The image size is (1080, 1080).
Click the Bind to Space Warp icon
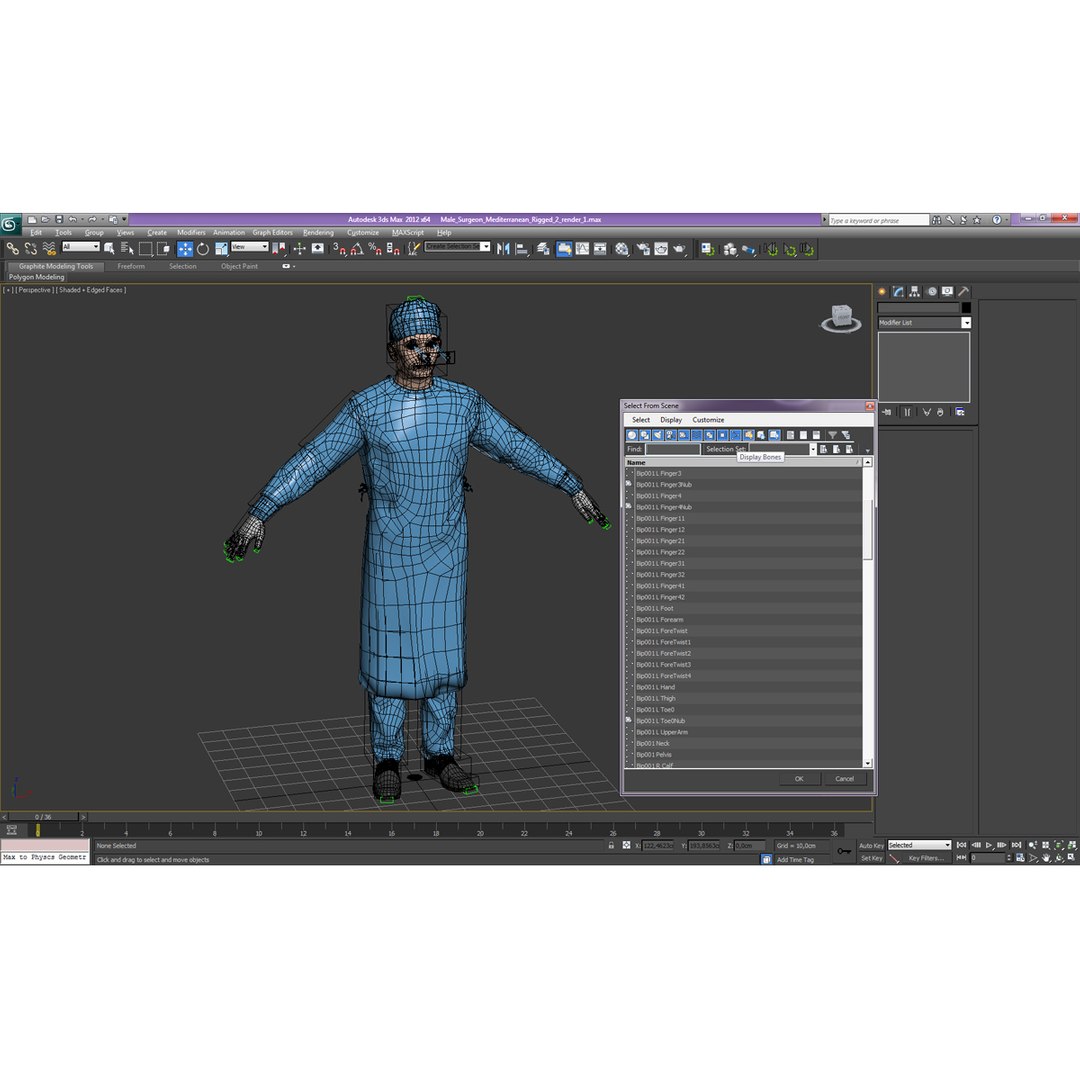49,249
